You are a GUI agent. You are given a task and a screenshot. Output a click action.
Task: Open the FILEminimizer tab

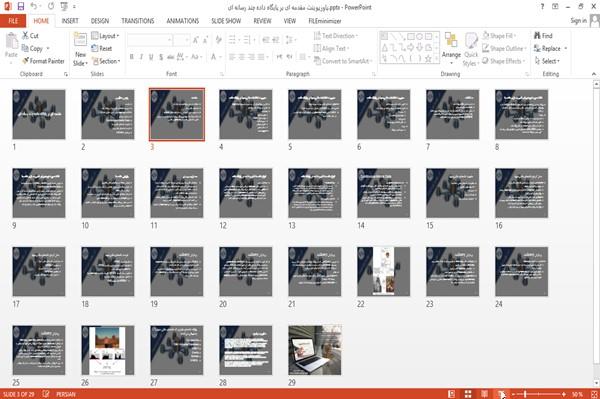click(x=325, y=21)
